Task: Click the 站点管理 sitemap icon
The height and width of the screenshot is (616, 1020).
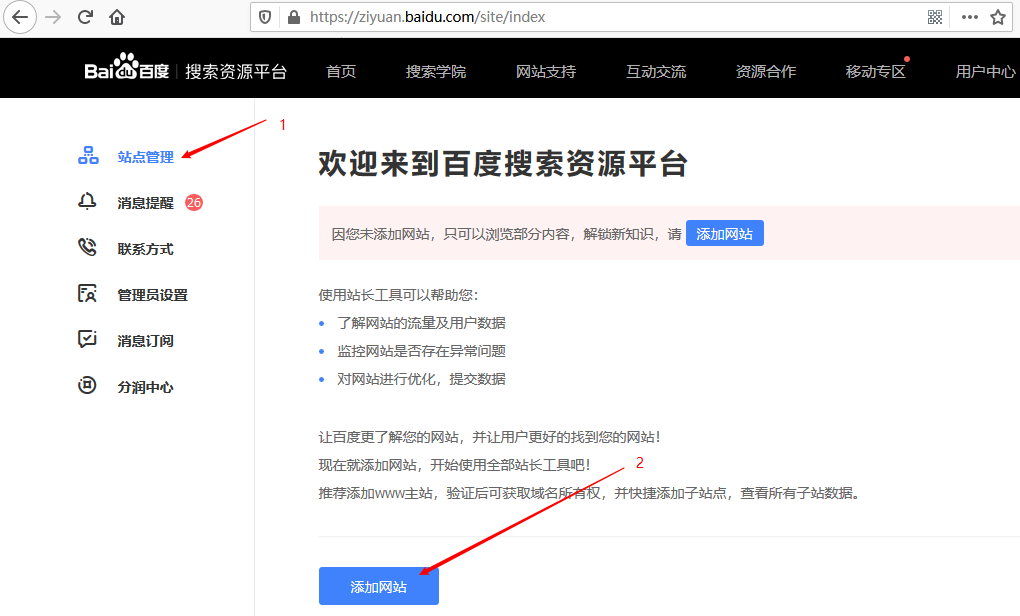Action: [88, 155]
